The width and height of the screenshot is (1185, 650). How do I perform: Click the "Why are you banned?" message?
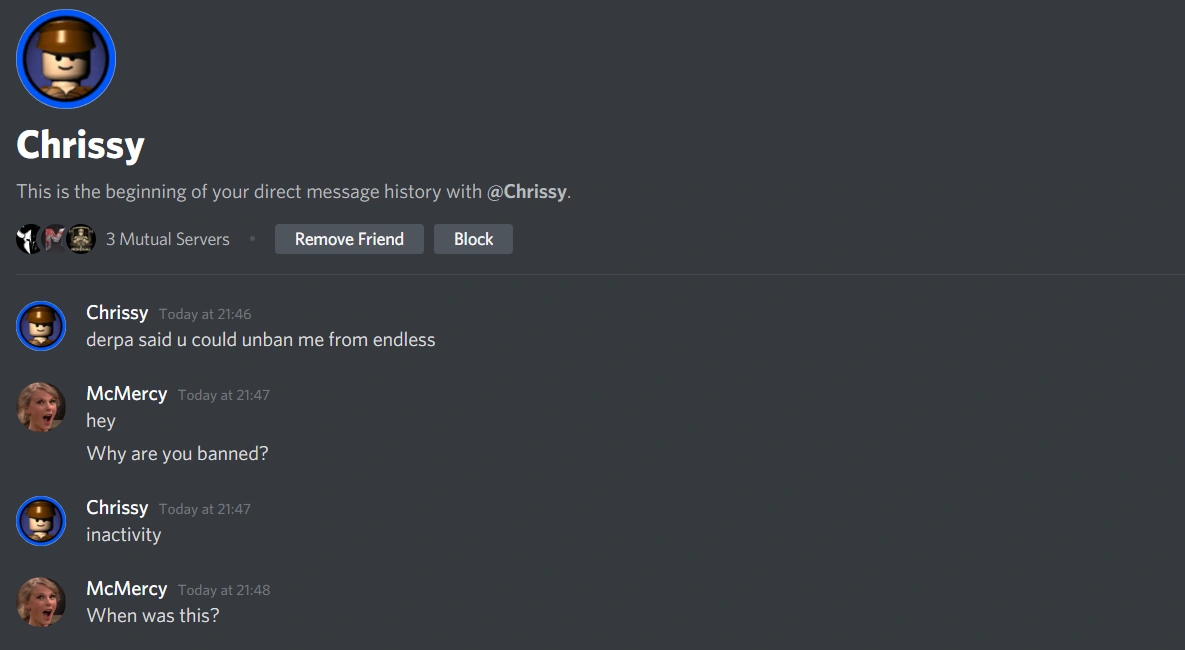tap(178, 454)
